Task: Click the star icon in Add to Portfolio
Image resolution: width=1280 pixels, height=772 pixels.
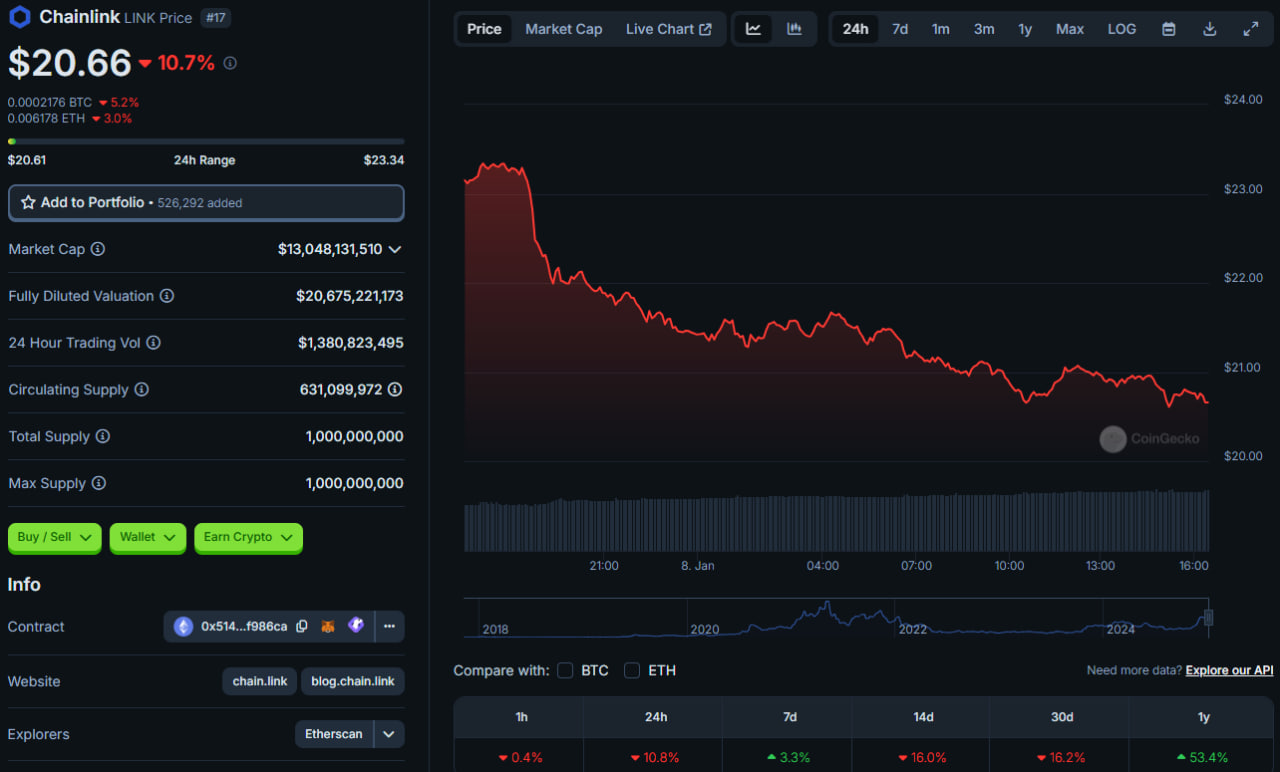Action: click(x=28, y=202)
